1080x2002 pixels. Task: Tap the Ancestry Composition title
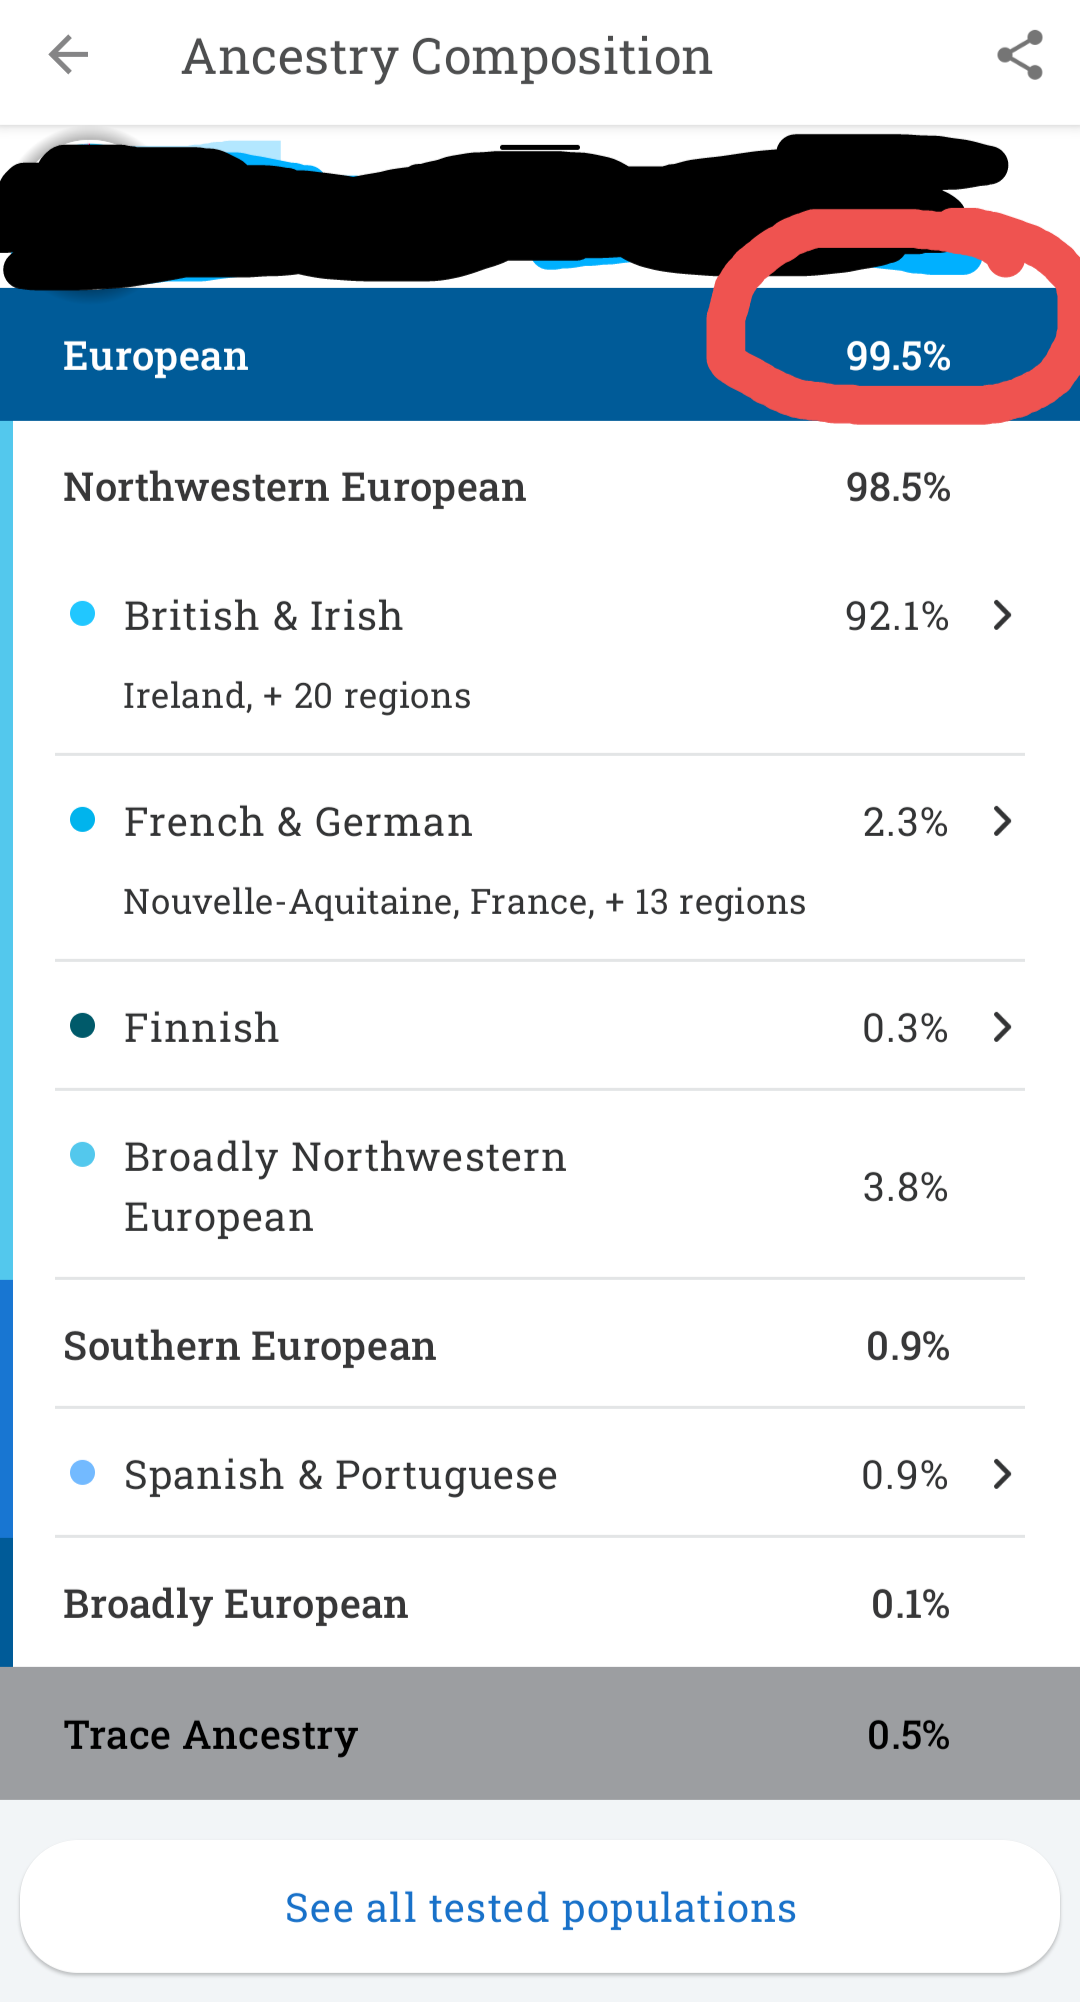(447, 57)
